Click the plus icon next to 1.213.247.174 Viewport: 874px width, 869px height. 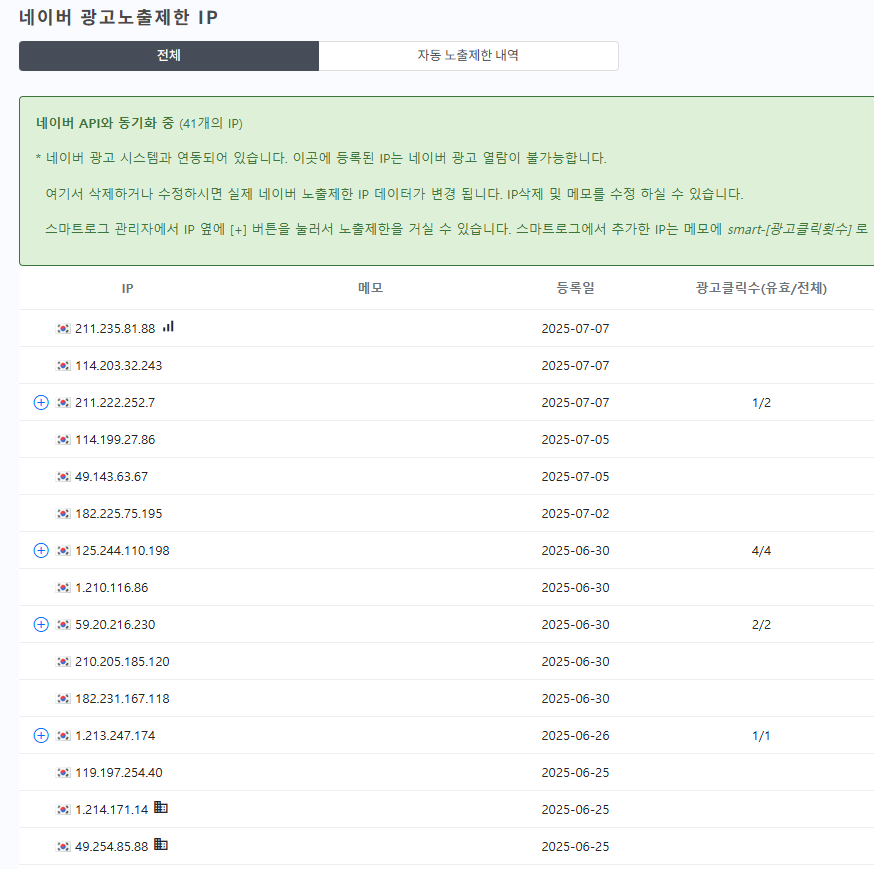[x=41, y=736]
